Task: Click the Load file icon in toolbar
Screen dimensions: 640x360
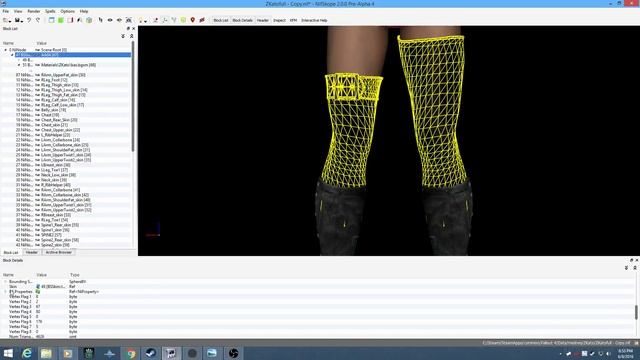Action: [6, 20]
